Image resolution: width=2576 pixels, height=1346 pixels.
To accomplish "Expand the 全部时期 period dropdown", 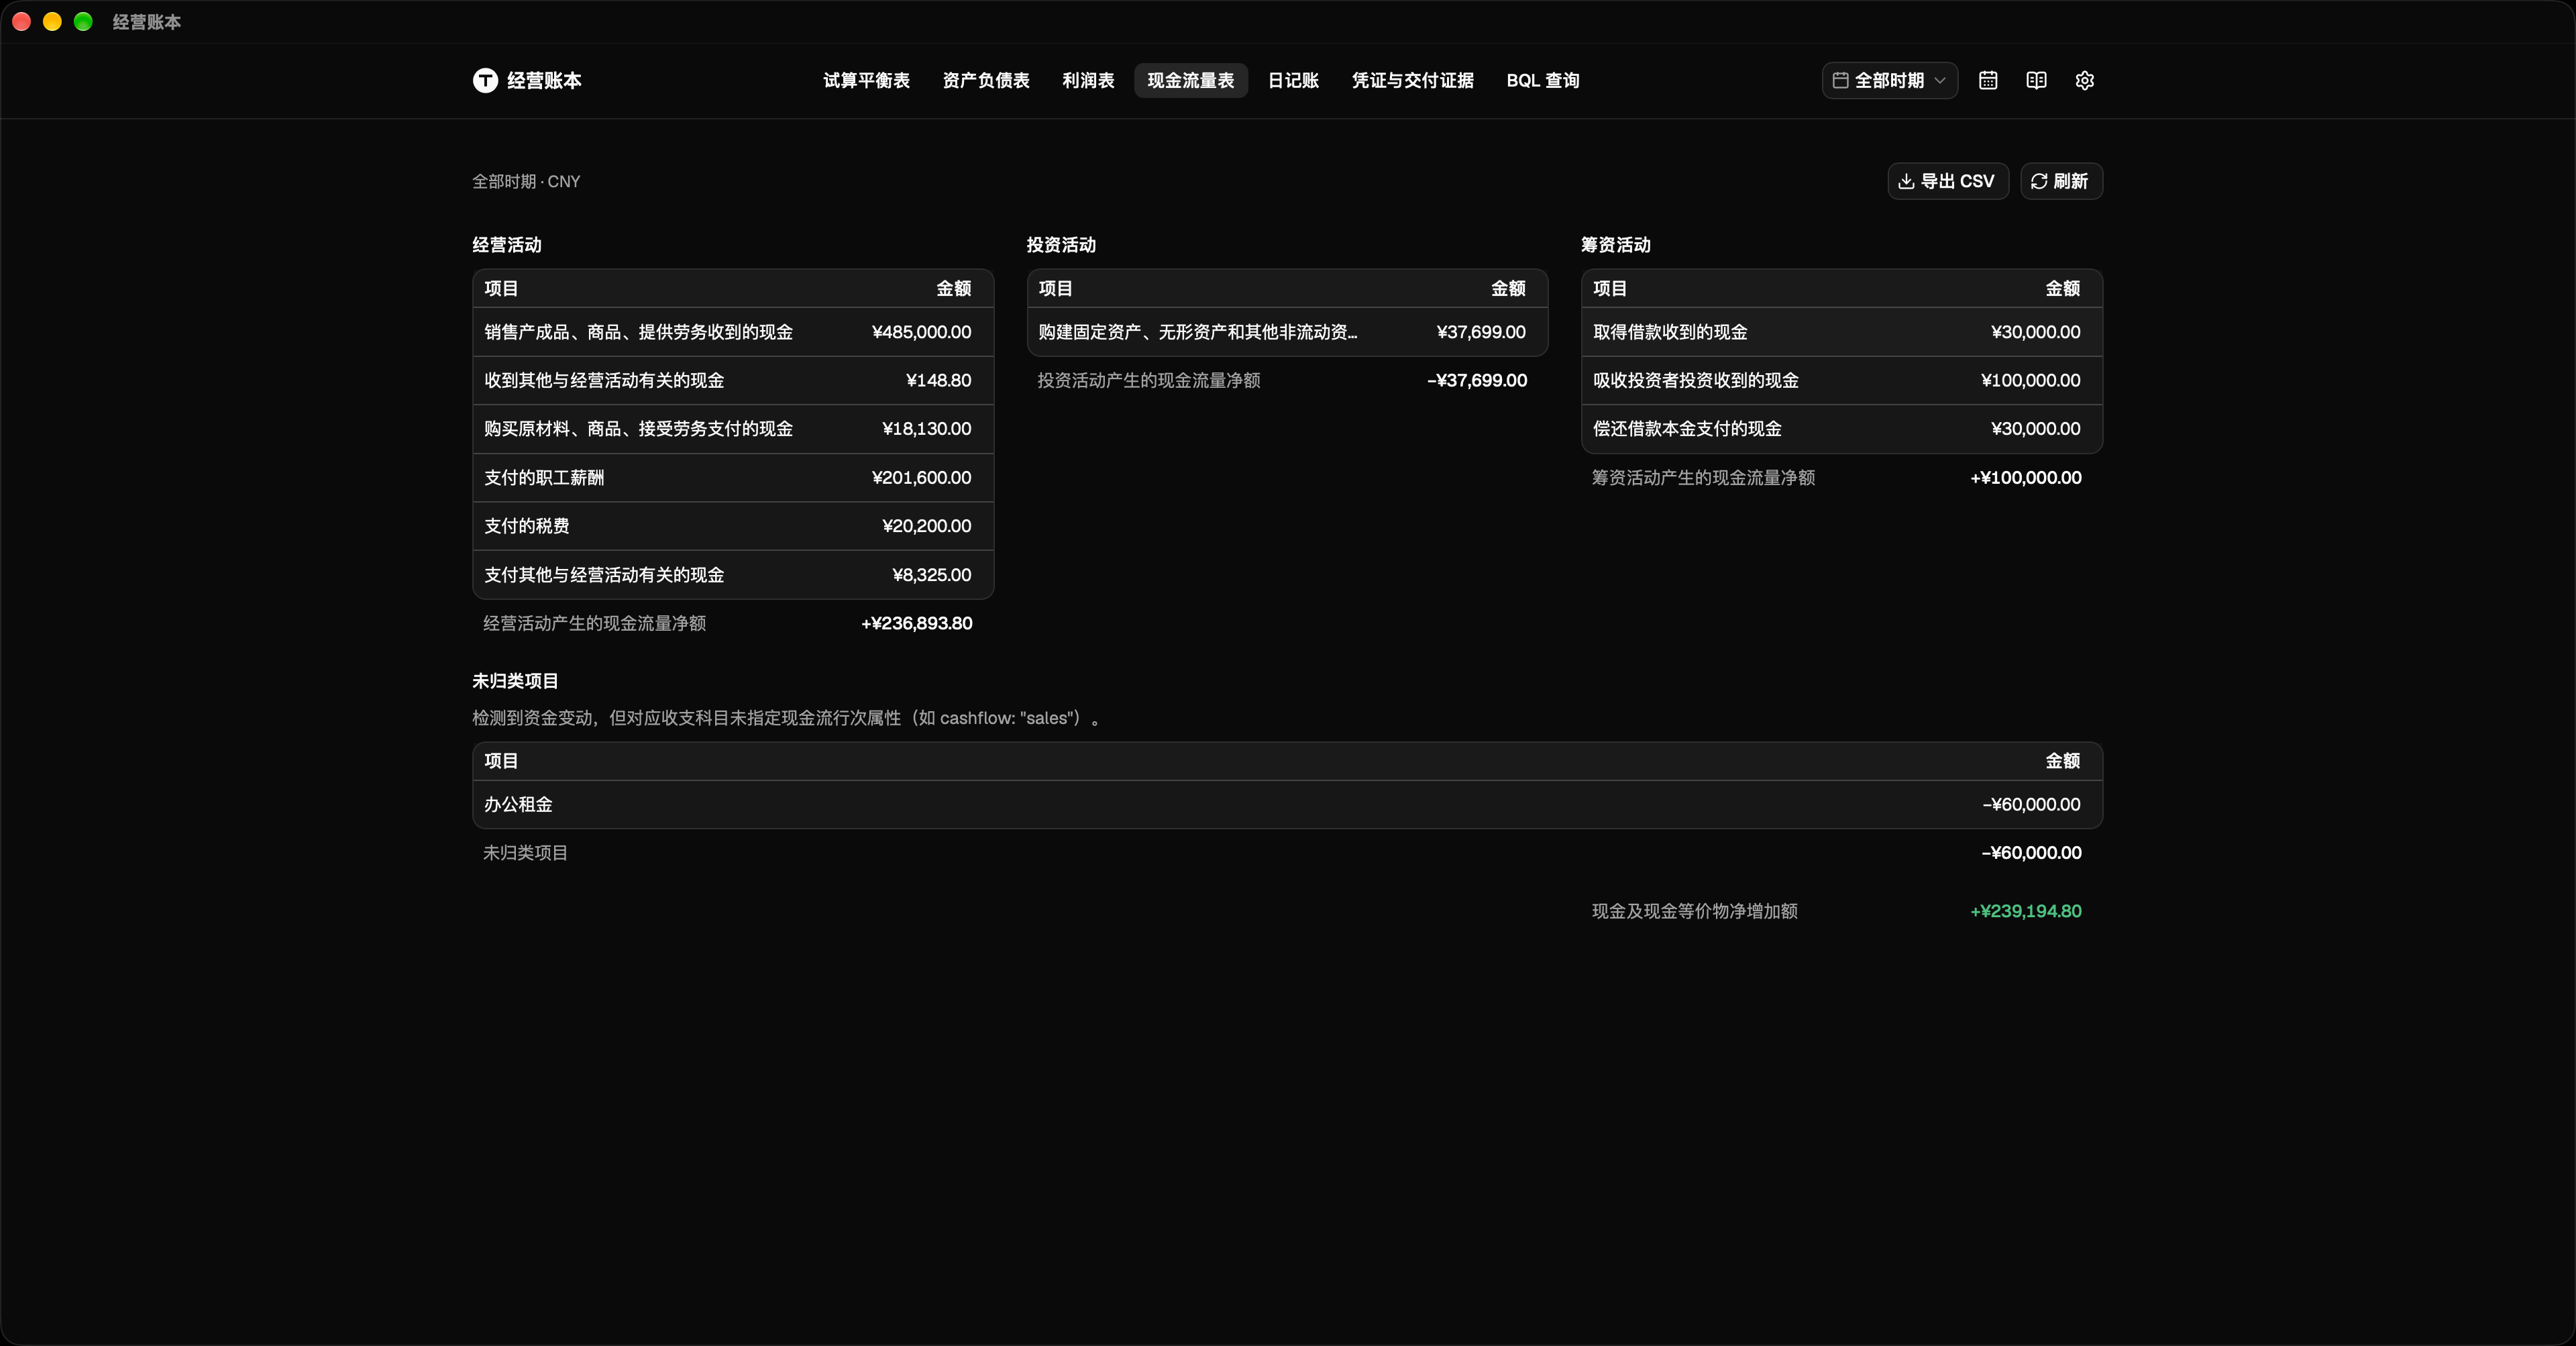I will point(1889,80).
